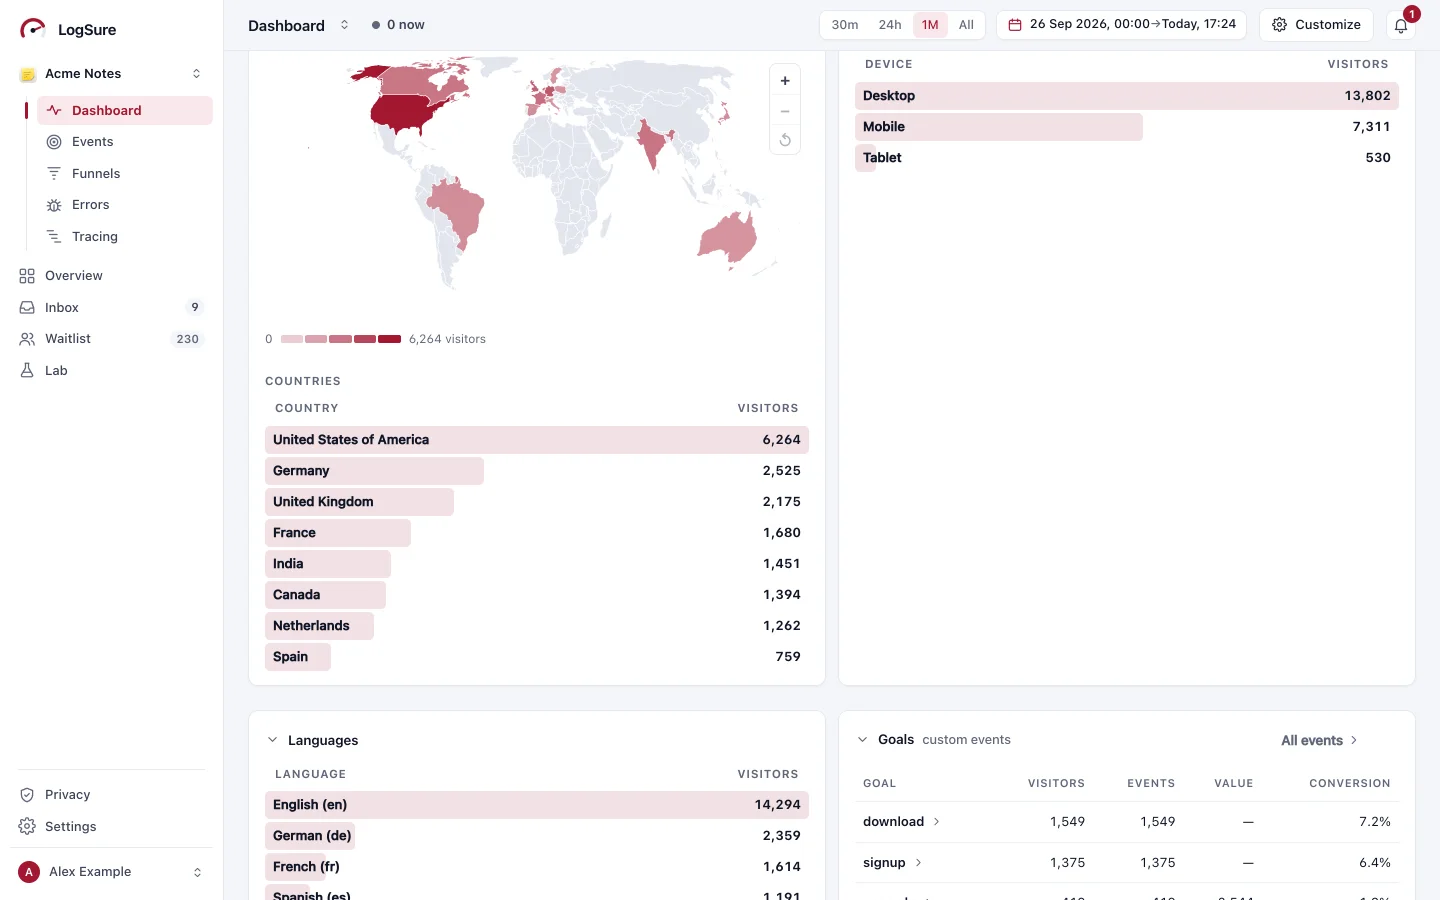Open the Privacy page
The image size is (1440, 900).
coord(111,795)
